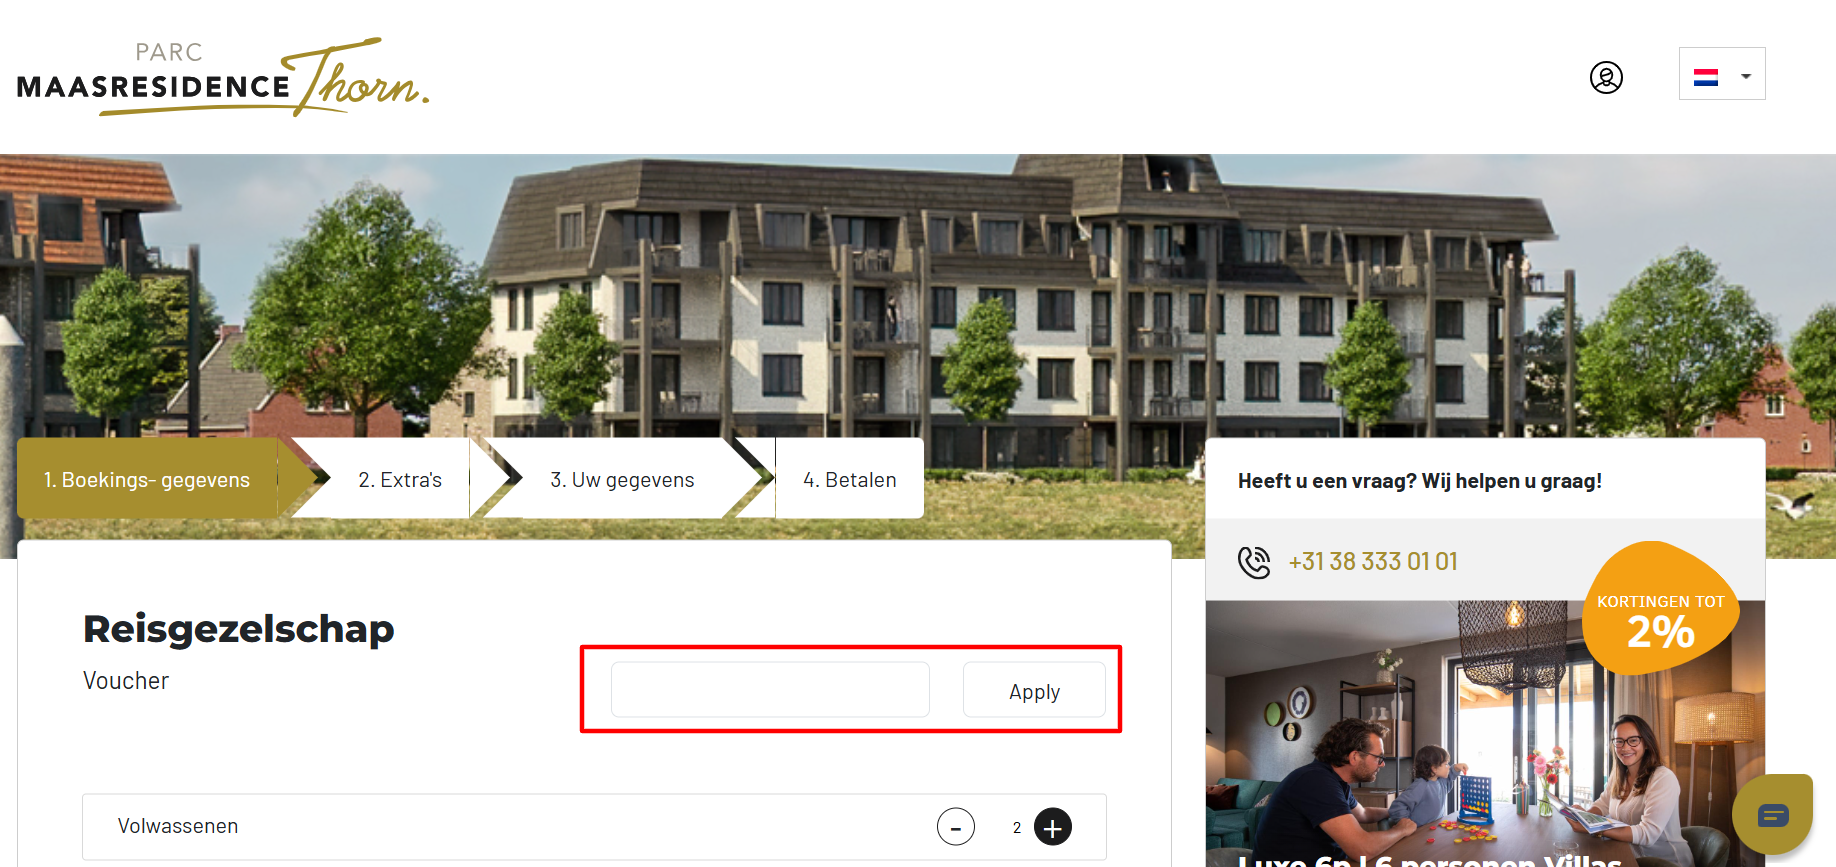The width and height of the screenshot is (1836, 867).
Task: Apply the voucher code
Action: (1034, 690)
